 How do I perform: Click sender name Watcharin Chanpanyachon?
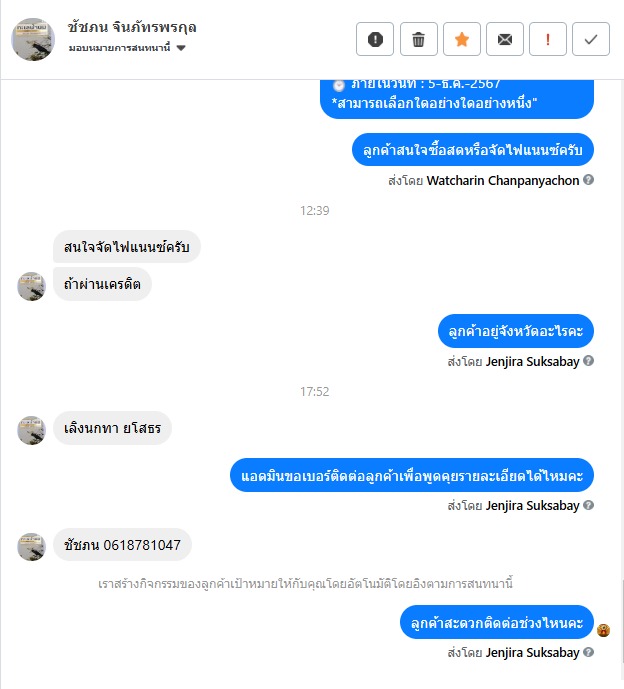coord(503,180)
